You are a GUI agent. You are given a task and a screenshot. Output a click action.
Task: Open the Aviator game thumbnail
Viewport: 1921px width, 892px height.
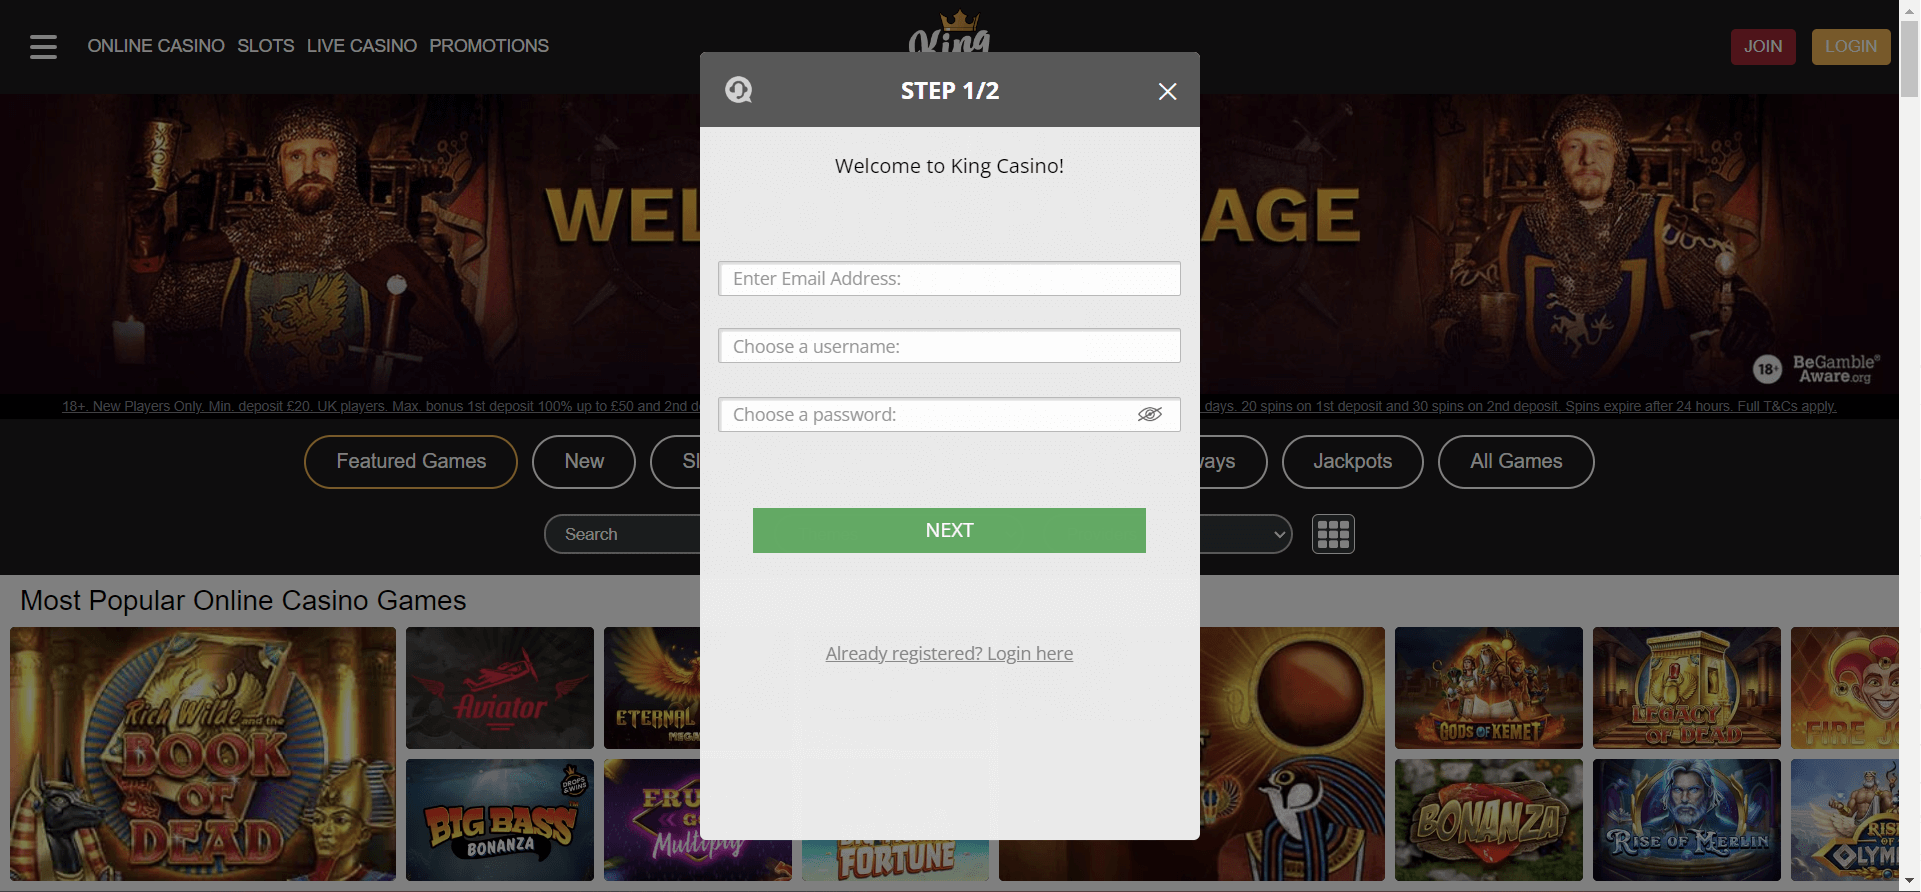[x=500, y=688]
